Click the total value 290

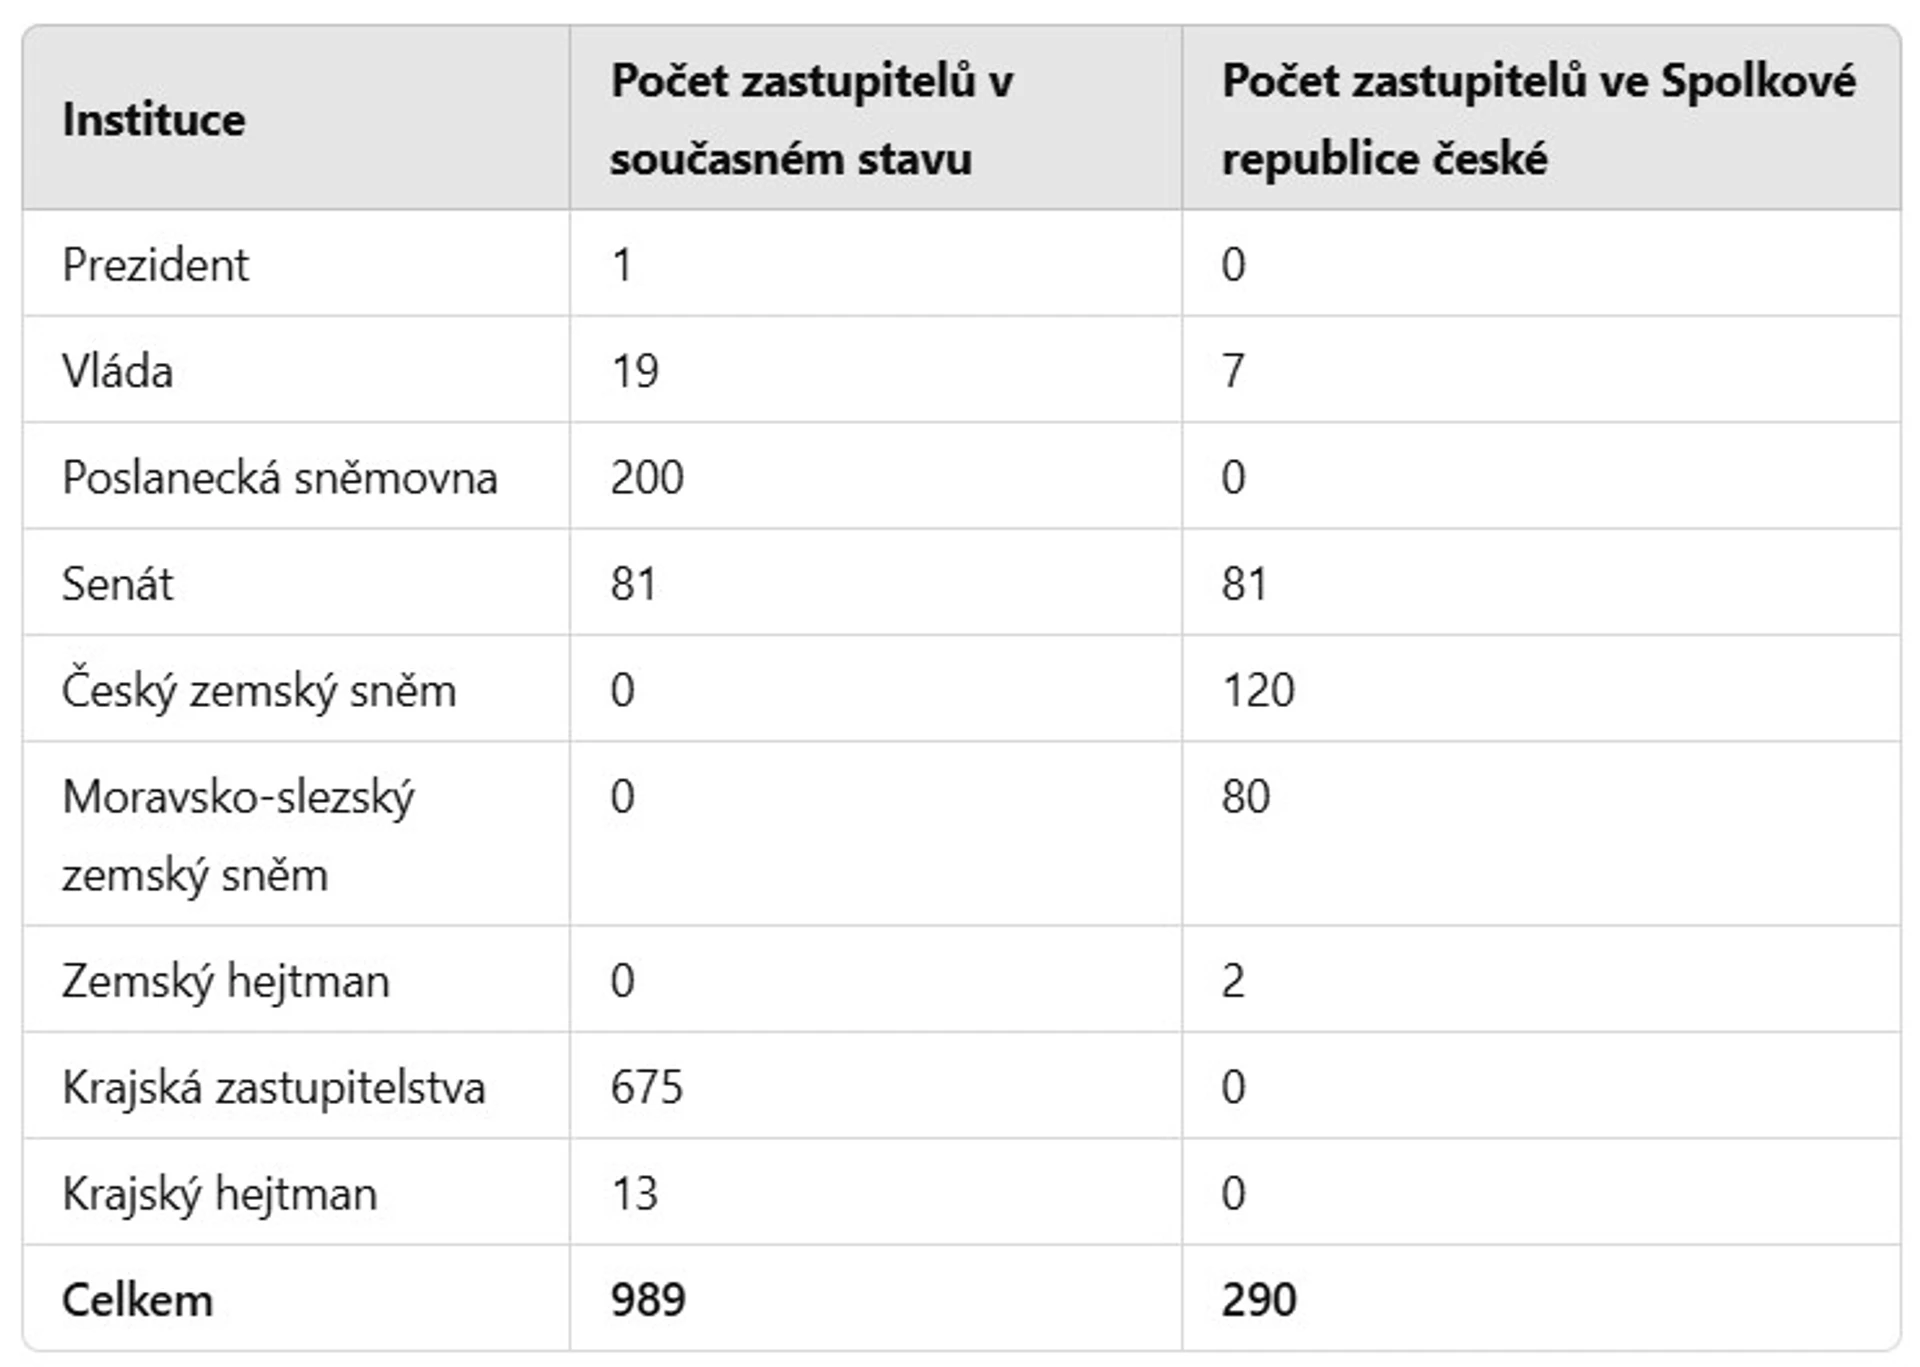[x=1259, y=1300]
